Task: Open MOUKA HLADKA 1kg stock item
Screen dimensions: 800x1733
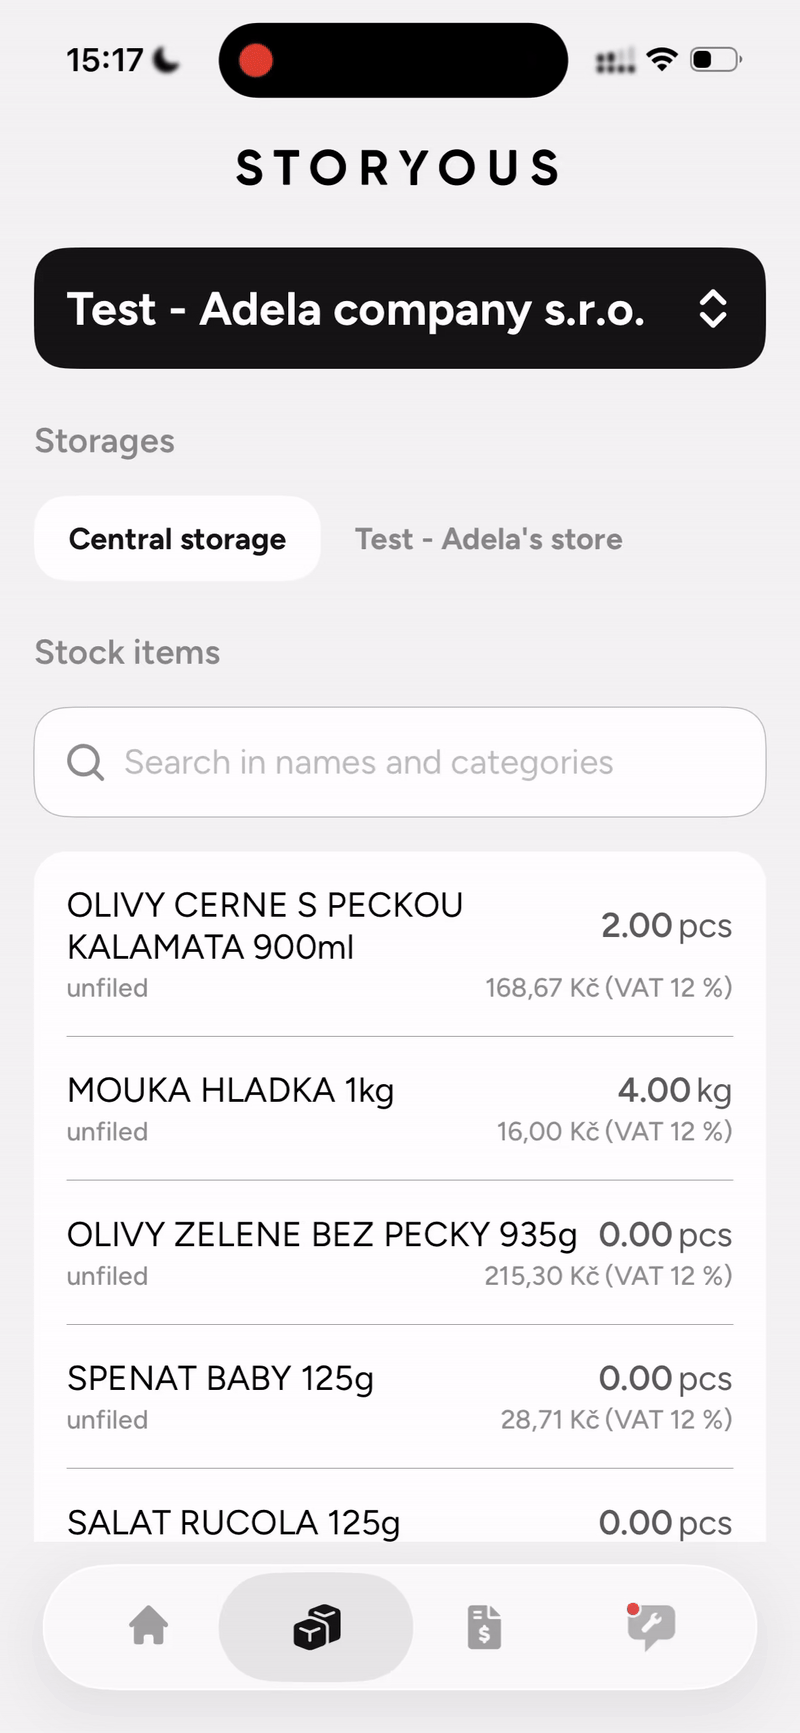Action: click(x=231, y=1090)
